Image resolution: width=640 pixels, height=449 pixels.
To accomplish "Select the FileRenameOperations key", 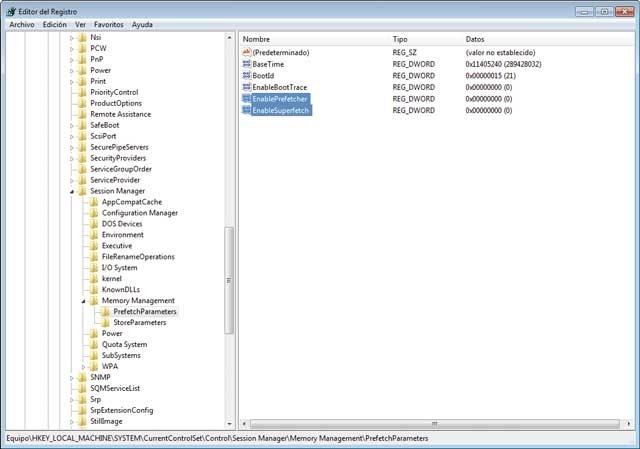I will (x=138, y=257).
